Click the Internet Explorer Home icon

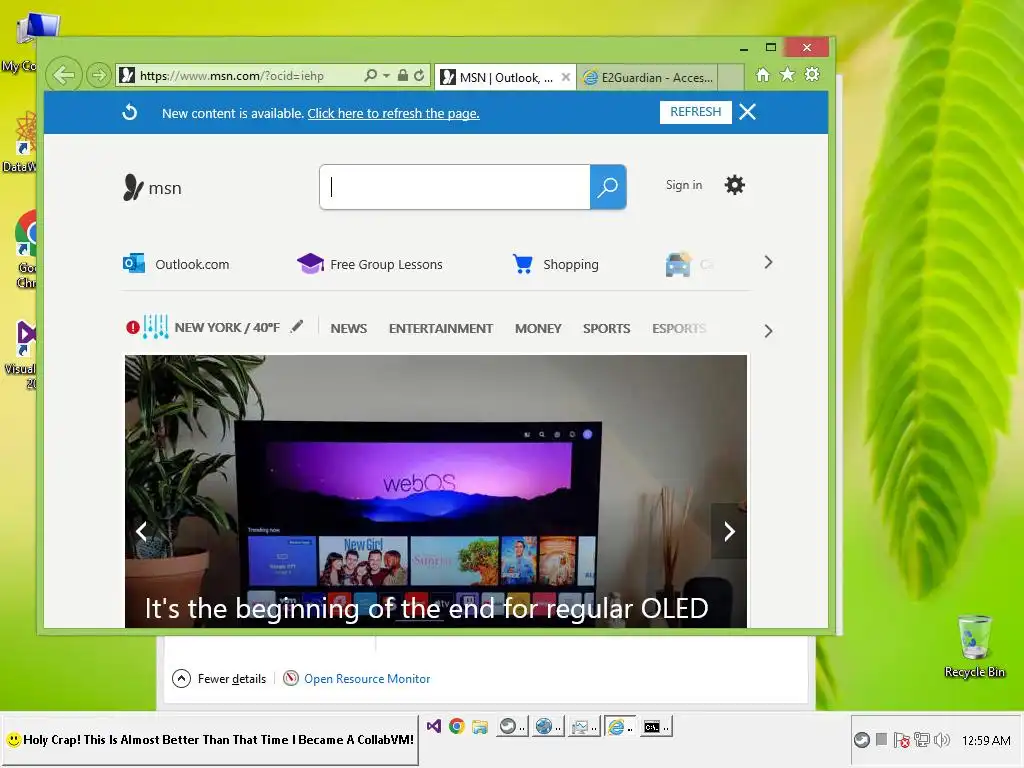point(762,74)
